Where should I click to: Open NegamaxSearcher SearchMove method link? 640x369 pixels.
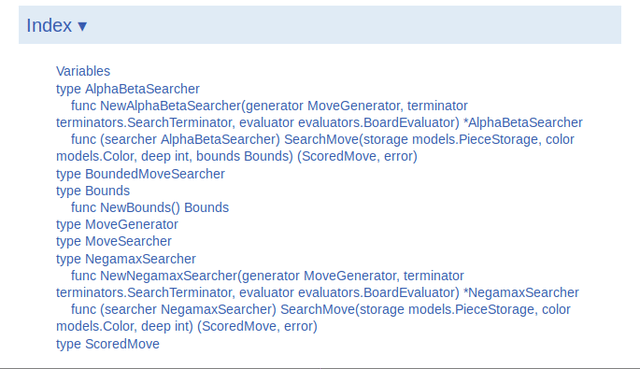[313, 318]
